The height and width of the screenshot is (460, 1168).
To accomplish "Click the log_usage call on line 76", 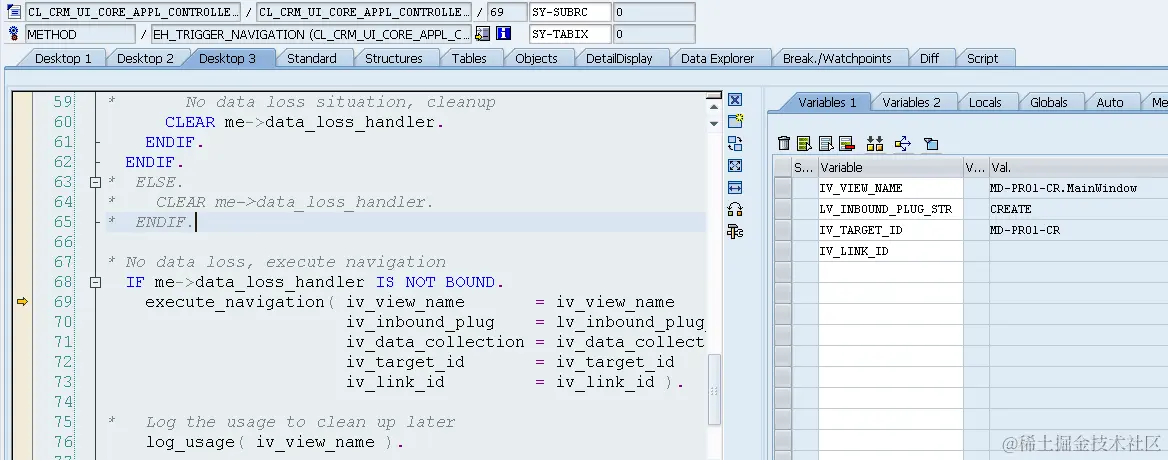I will (274, 442).
